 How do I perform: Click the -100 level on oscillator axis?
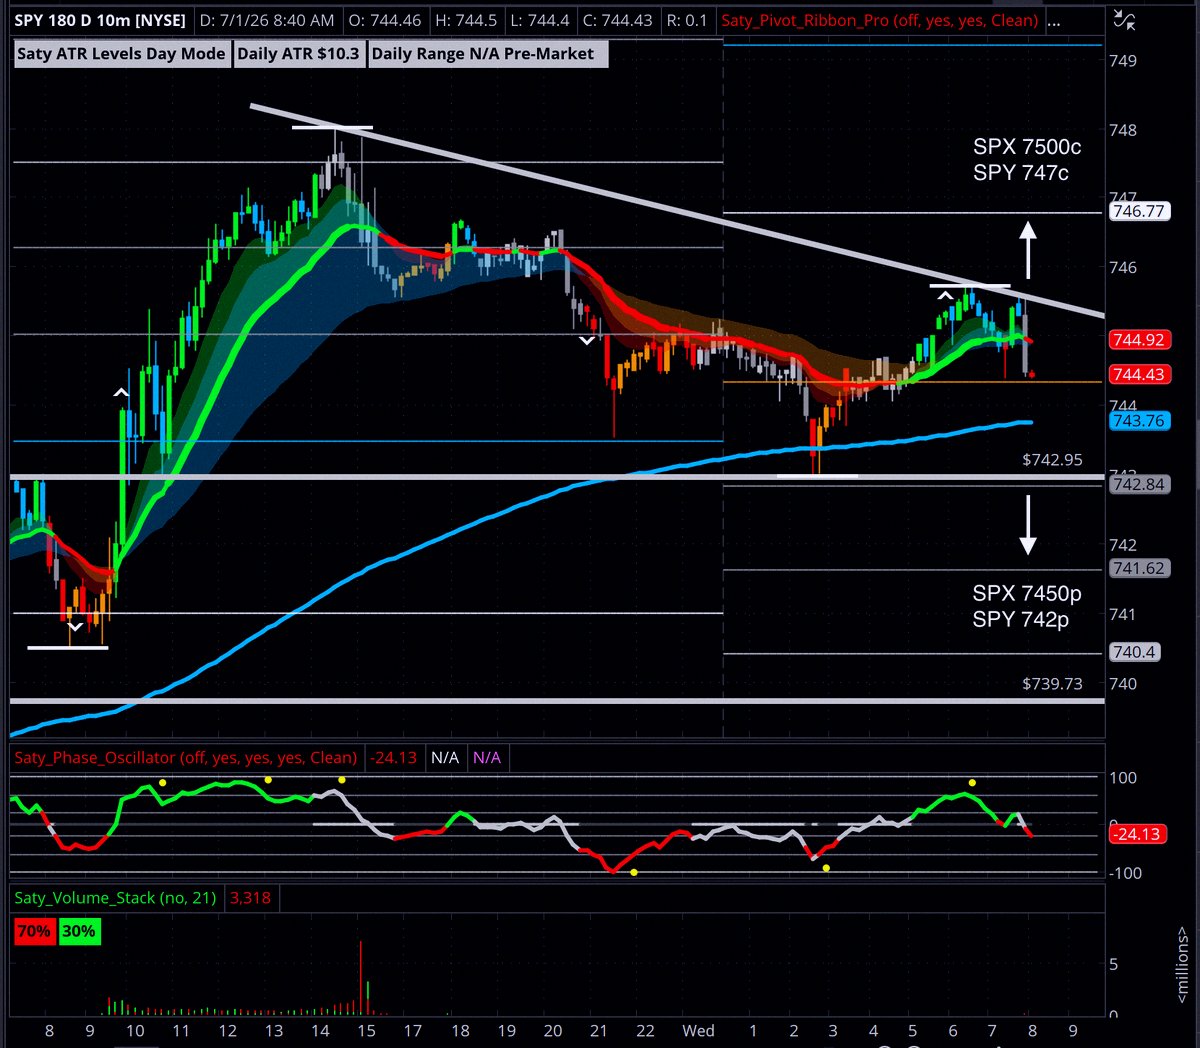(1126, 873)
